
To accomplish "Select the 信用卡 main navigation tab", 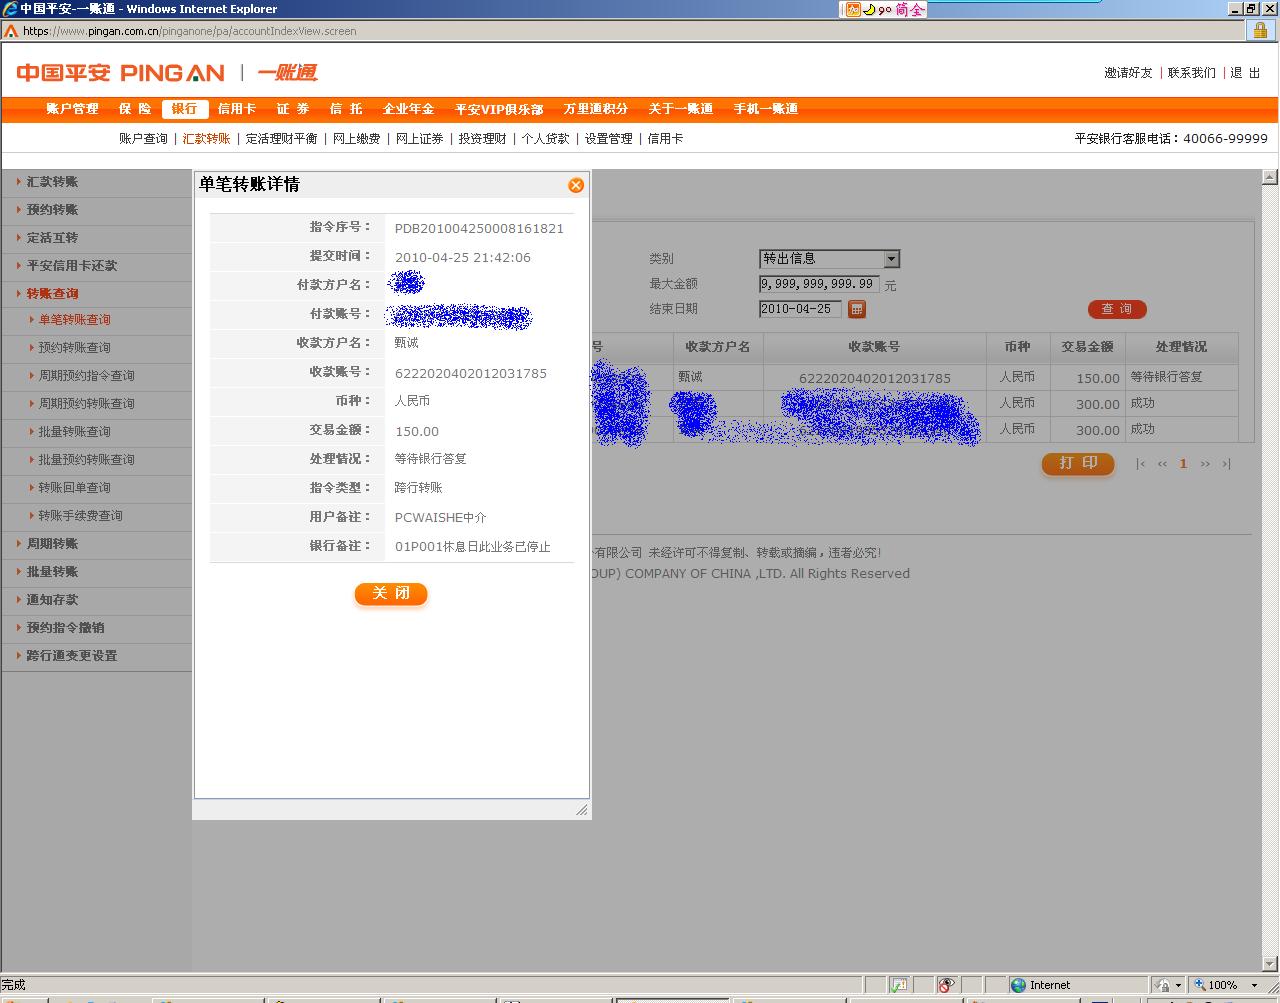I will [237, 109].
